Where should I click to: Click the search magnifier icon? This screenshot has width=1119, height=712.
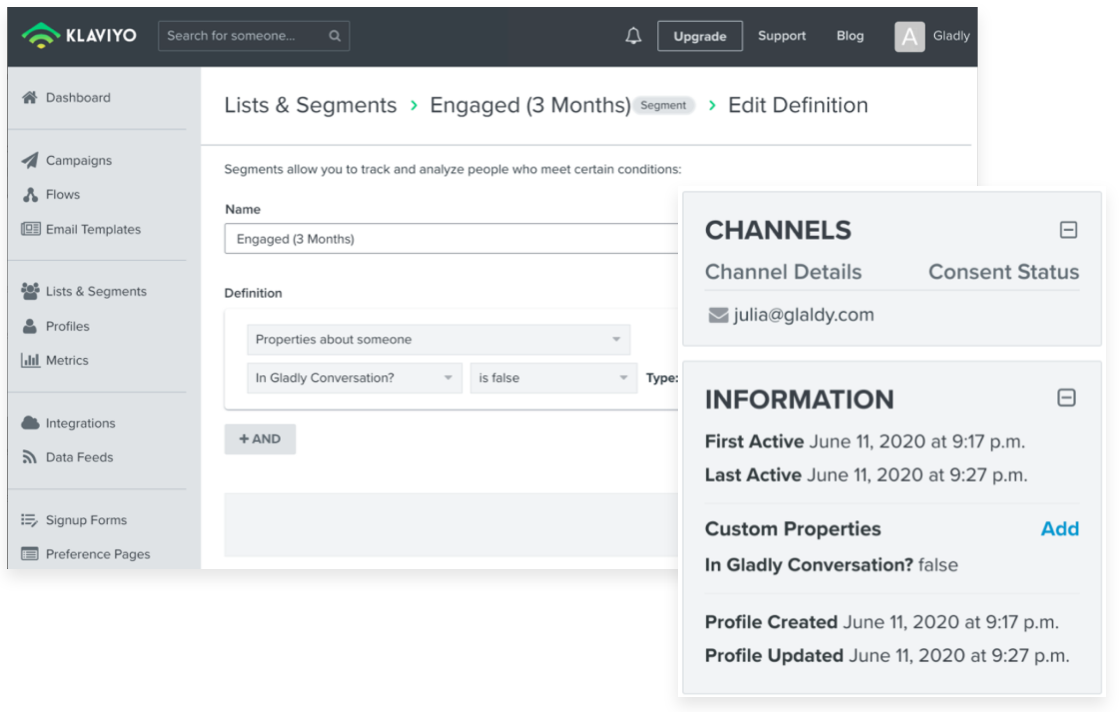(x=335, y=36)
